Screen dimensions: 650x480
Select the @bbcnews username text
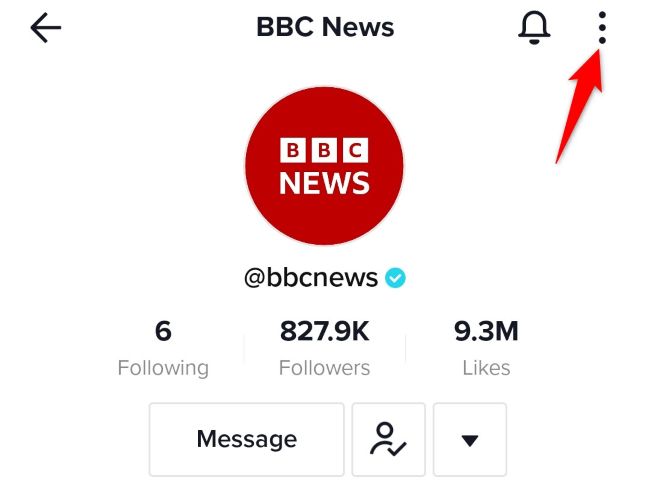(311, 277)
